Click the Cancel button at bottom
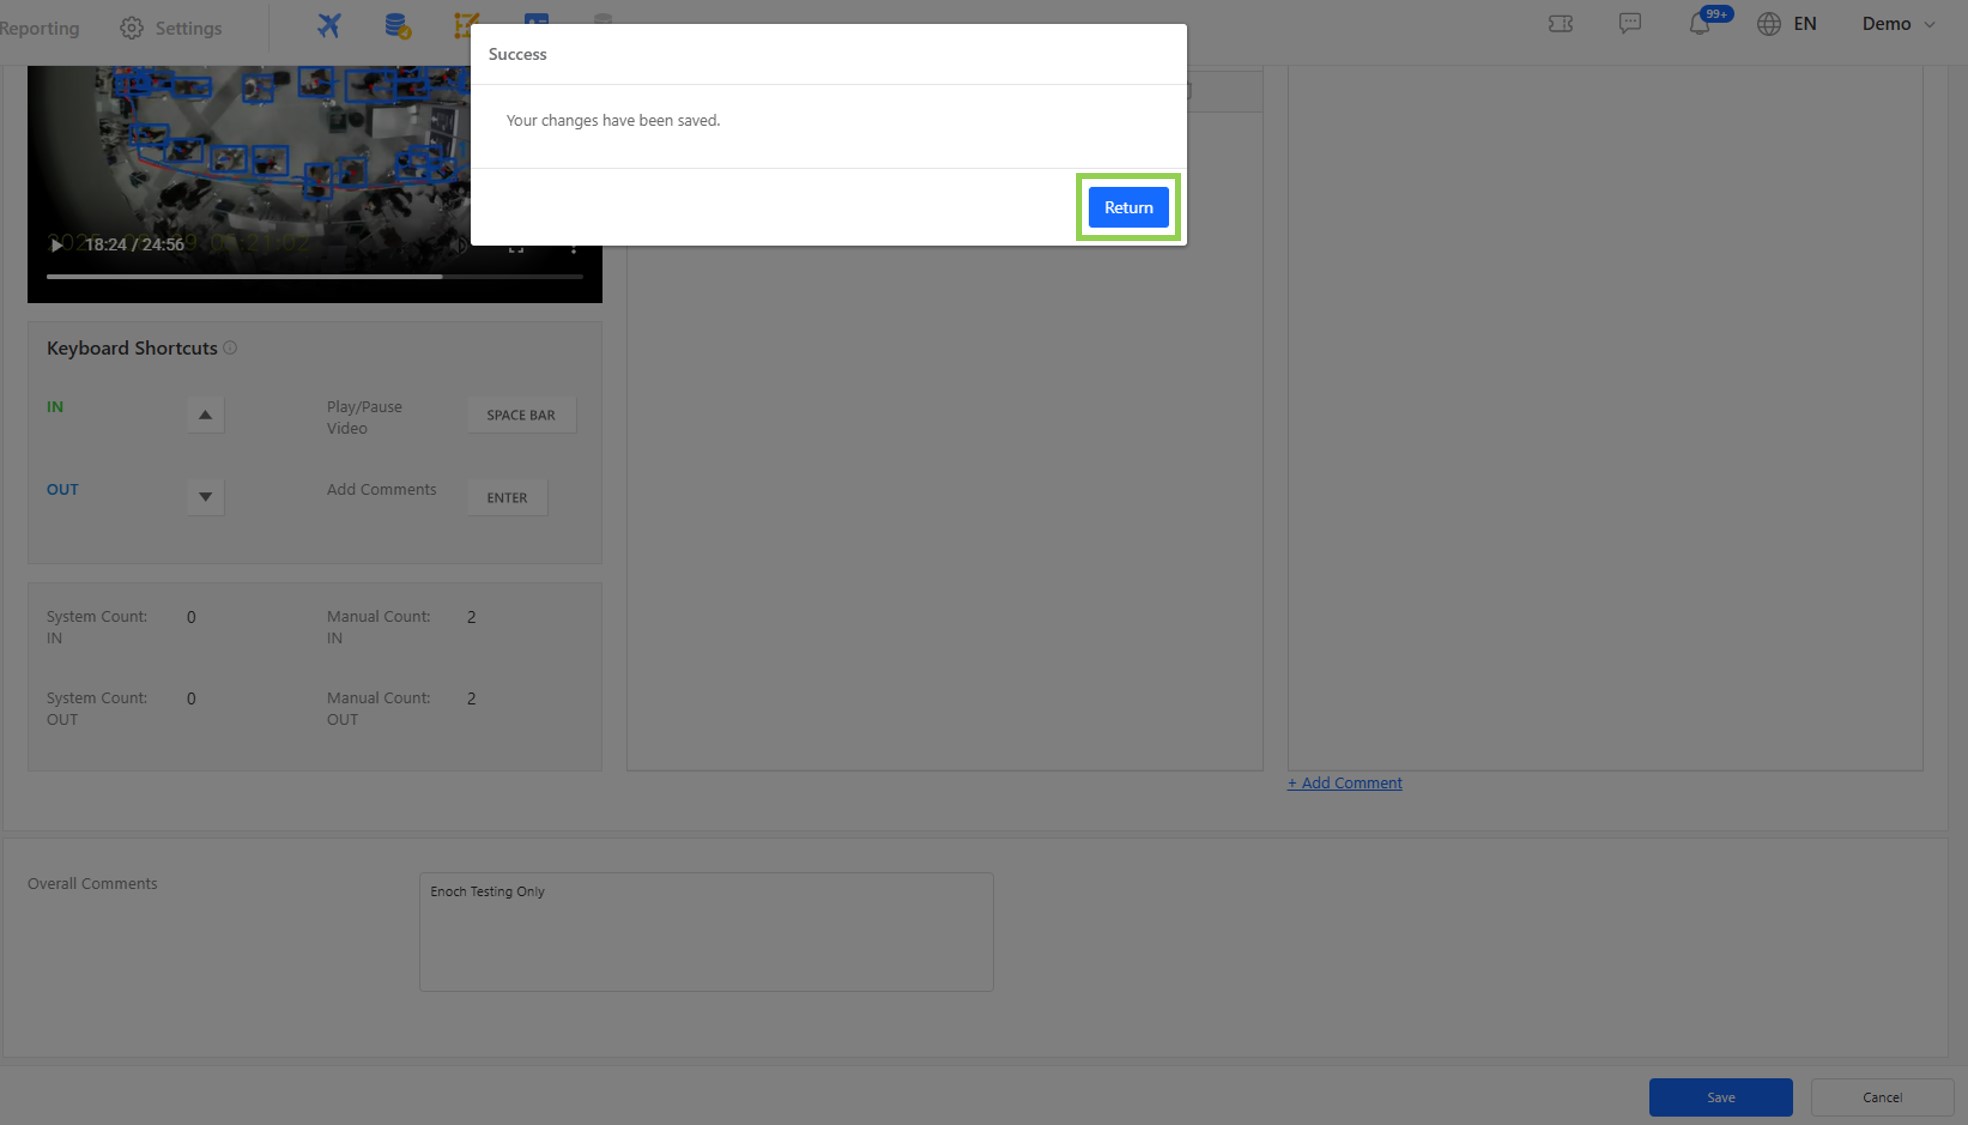 [x=1881, y=1097]
